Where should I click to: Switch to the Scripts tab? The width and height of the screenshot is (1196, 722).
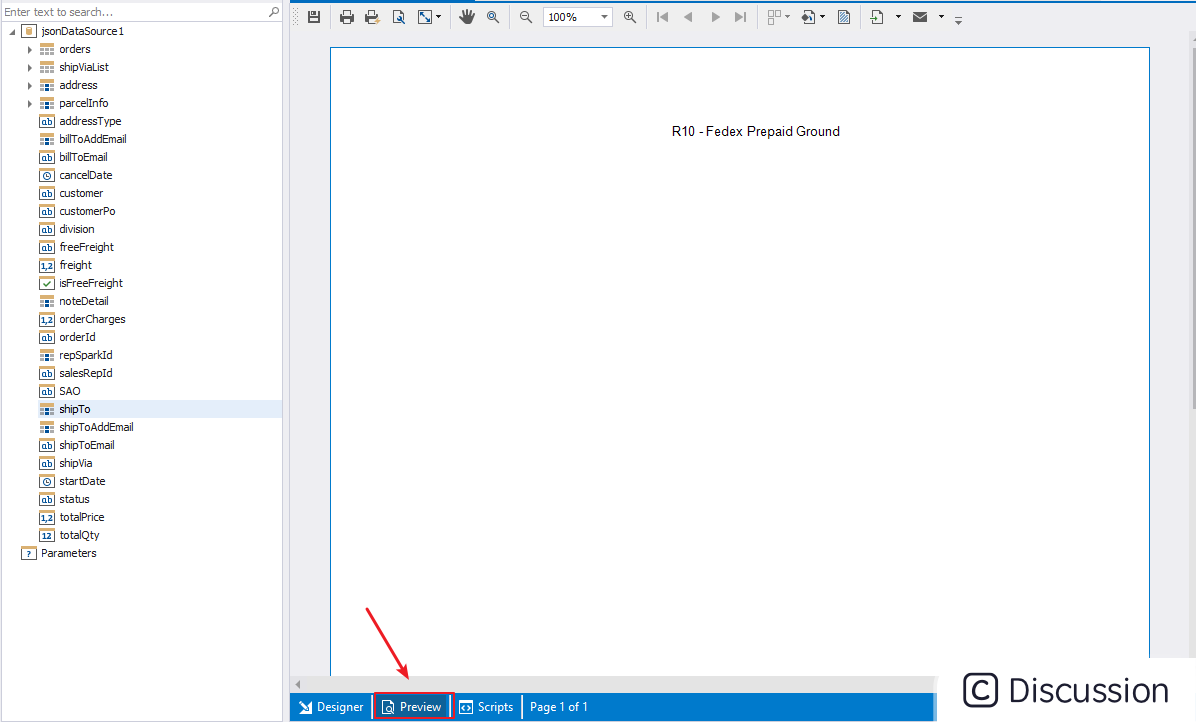[x=487, y=707]
